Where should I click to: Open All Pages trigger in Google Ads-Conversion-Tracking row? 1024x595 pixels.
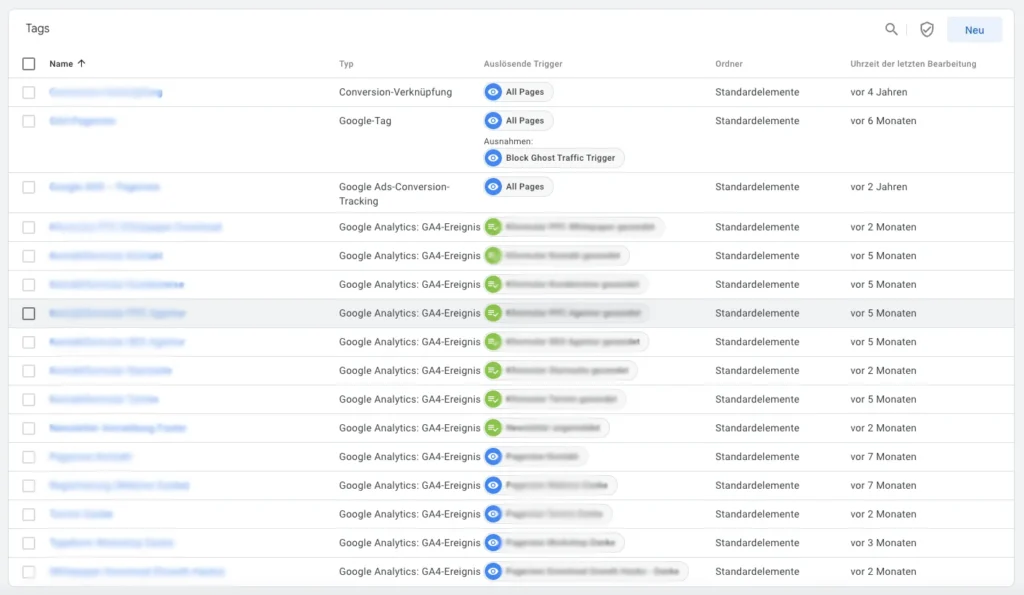pyautogui.click(x=518, y=187)
